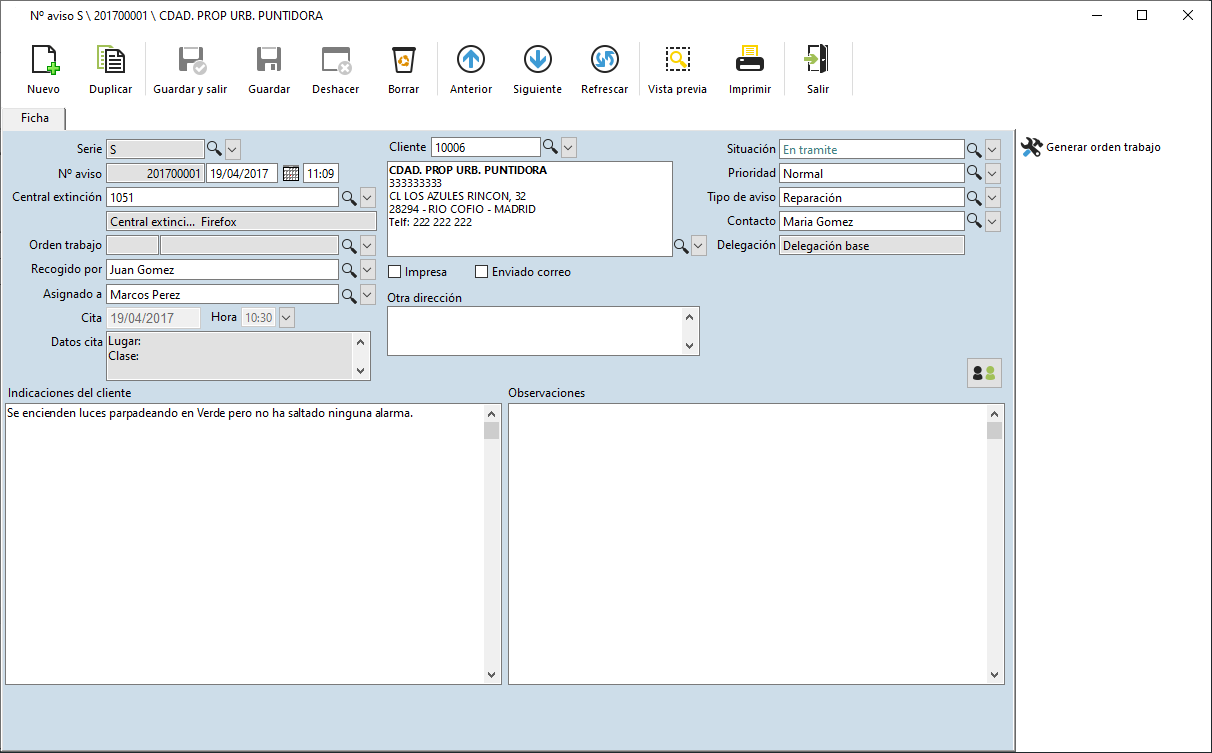
Task: Click client name CDAD. PROP URB. PUNTIDORA
Action: [x=468, y=170]
